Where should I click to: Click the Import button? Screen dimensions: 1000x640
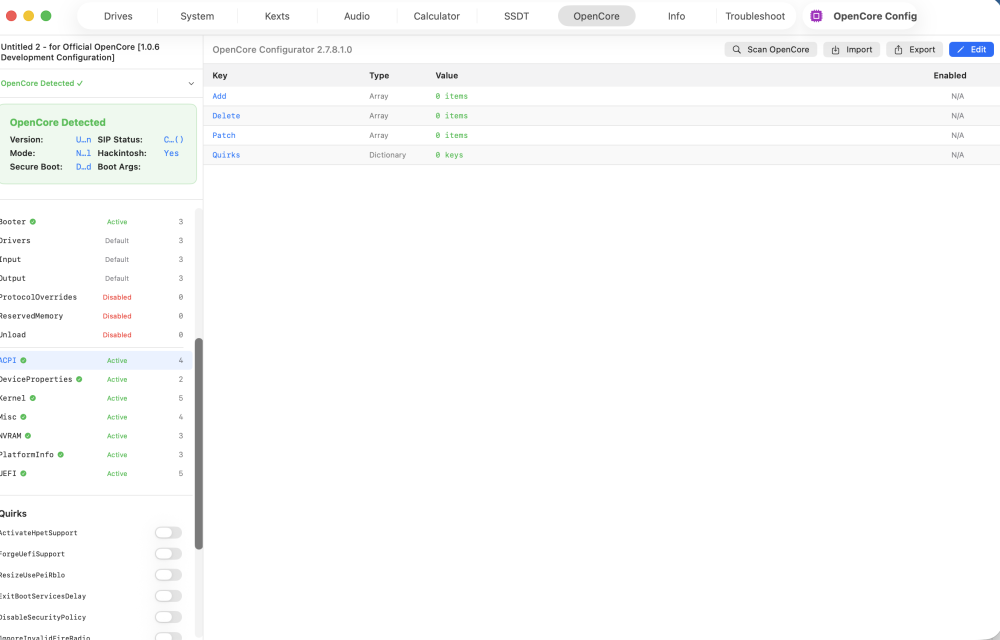[x=851, y=50]
